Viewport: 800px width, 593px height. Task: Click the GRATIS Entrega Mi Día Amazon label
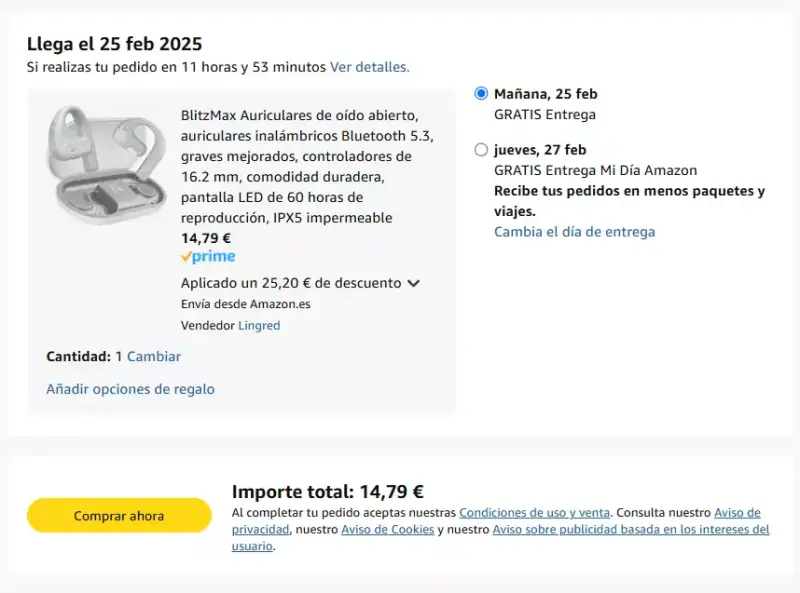tap(595, 170)
